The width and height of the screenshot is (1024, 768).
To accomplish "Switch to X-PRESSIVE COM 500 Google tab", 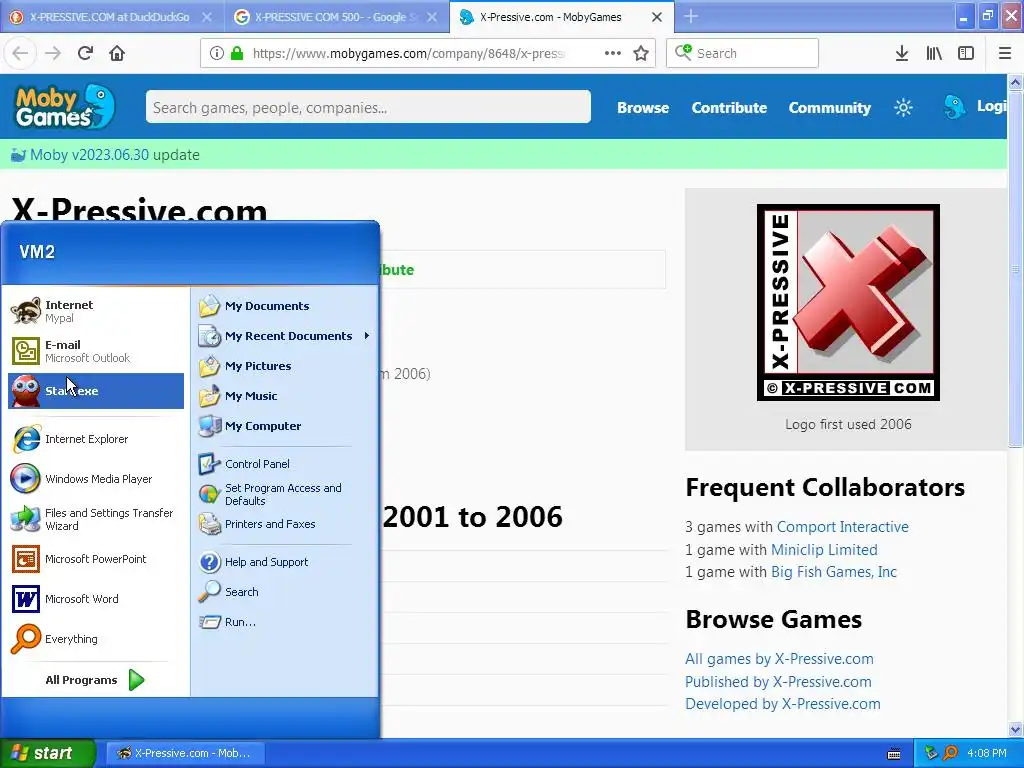I will 336,17.
